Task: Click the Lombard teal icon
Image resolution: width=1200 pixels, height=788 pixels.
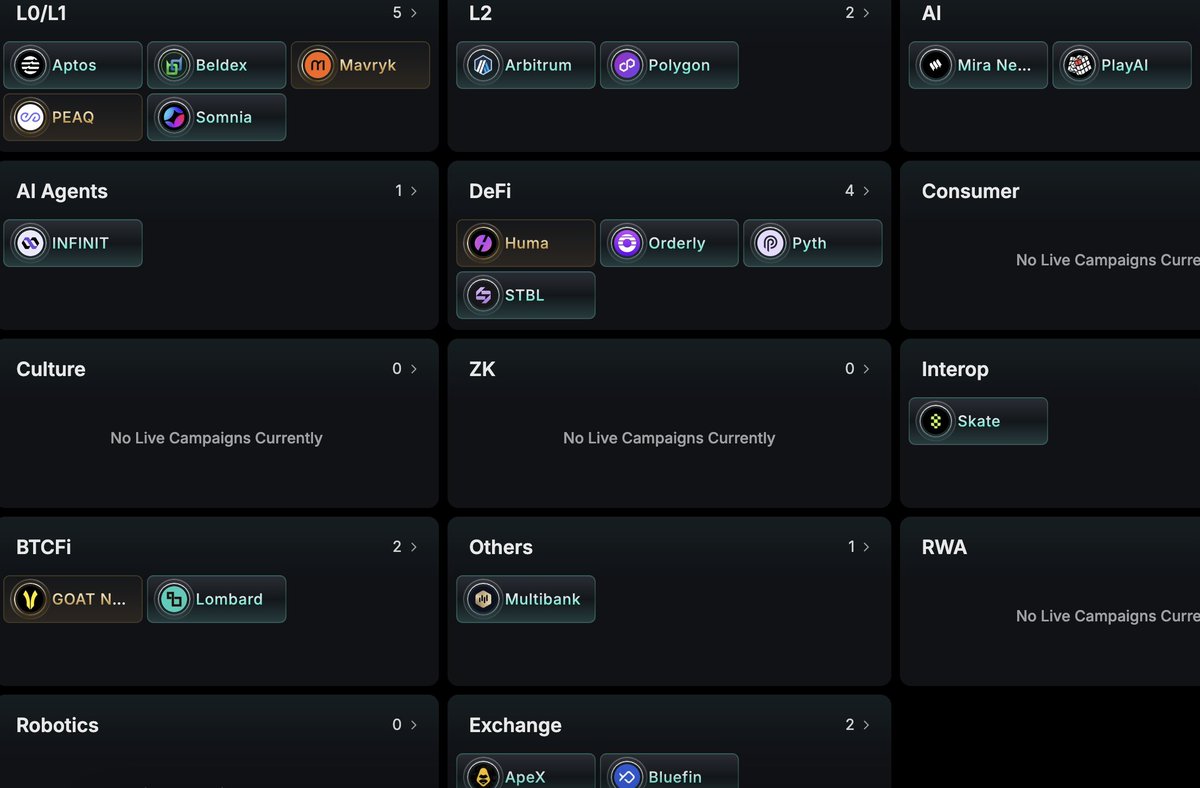Action: (x=174, y=599)
